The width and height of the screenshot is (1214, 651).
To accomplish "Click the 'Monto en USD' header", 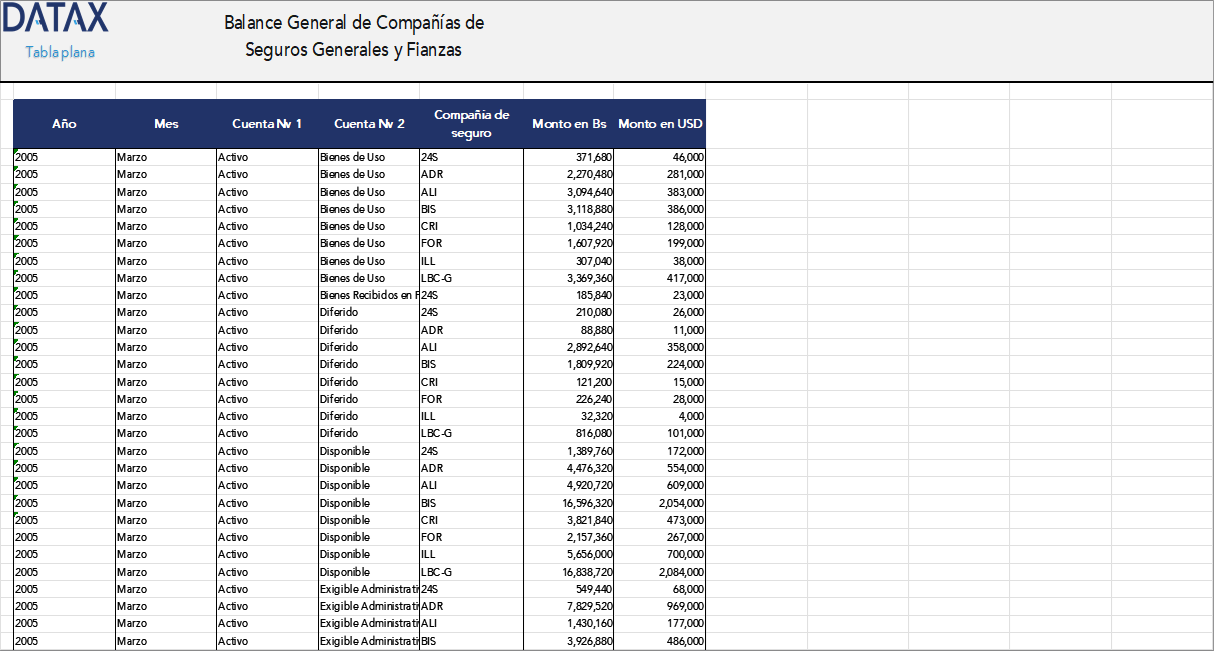I will 660,124.
